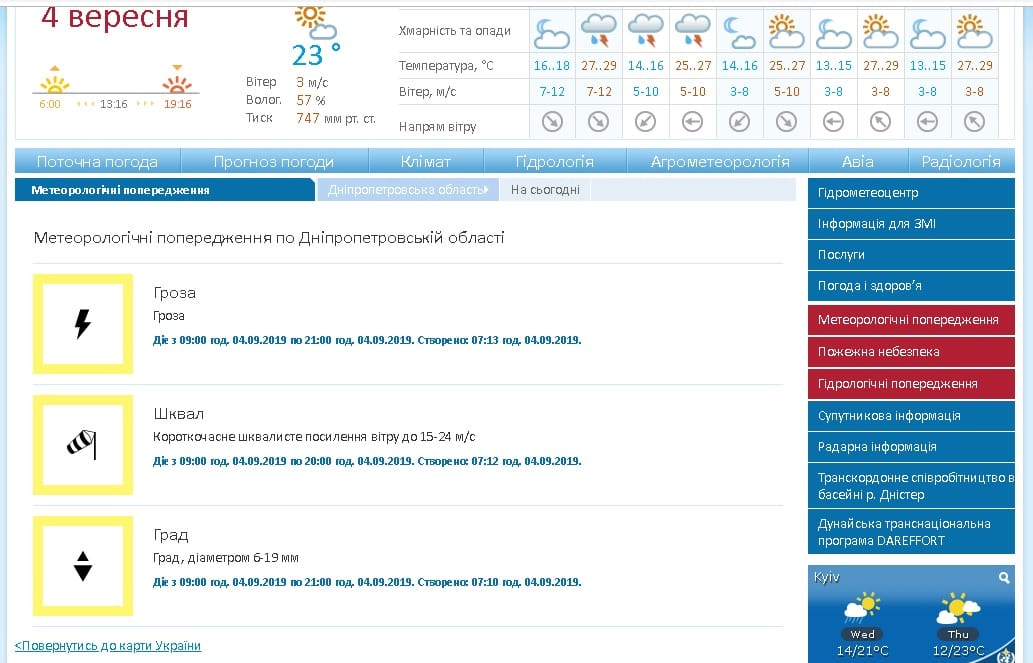The height and width of the screenshot is (663, 1033).
Task: Click the last wind direction arrow in row
Action: point(974,121)
